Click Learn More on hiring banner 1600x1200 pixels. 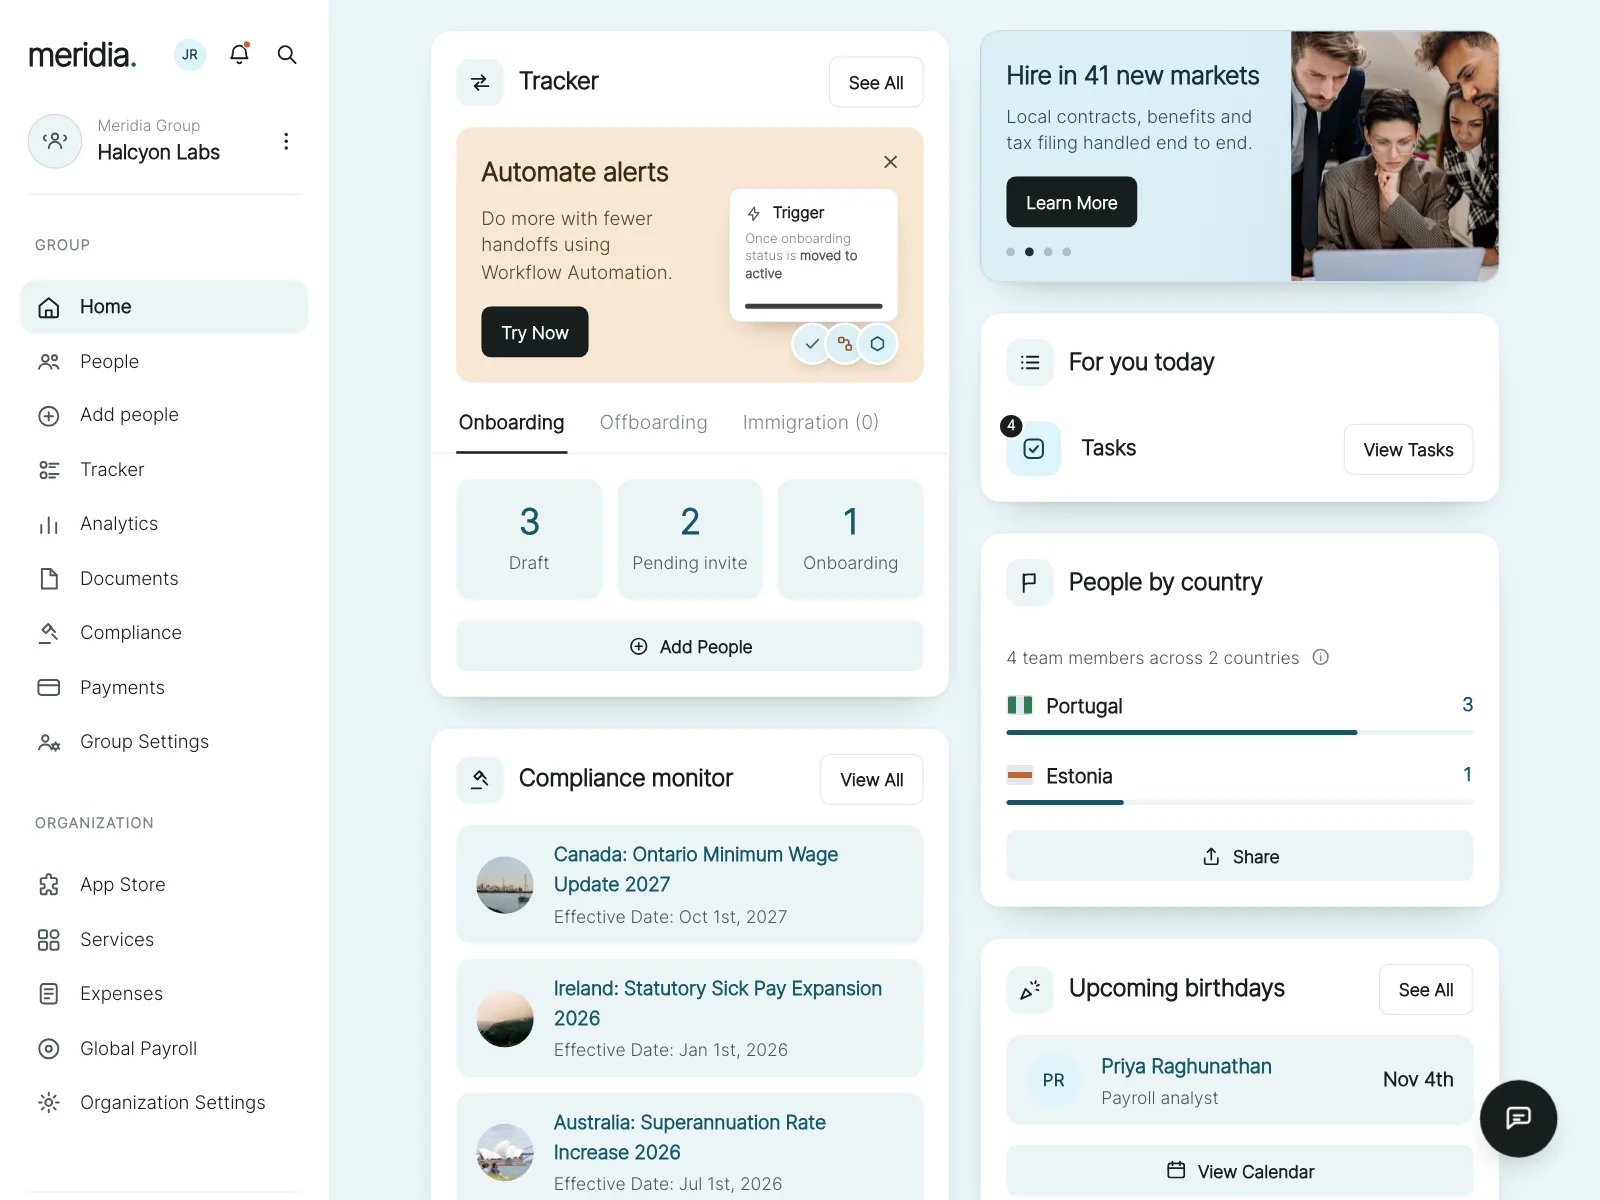click(x=1071, y=202)
